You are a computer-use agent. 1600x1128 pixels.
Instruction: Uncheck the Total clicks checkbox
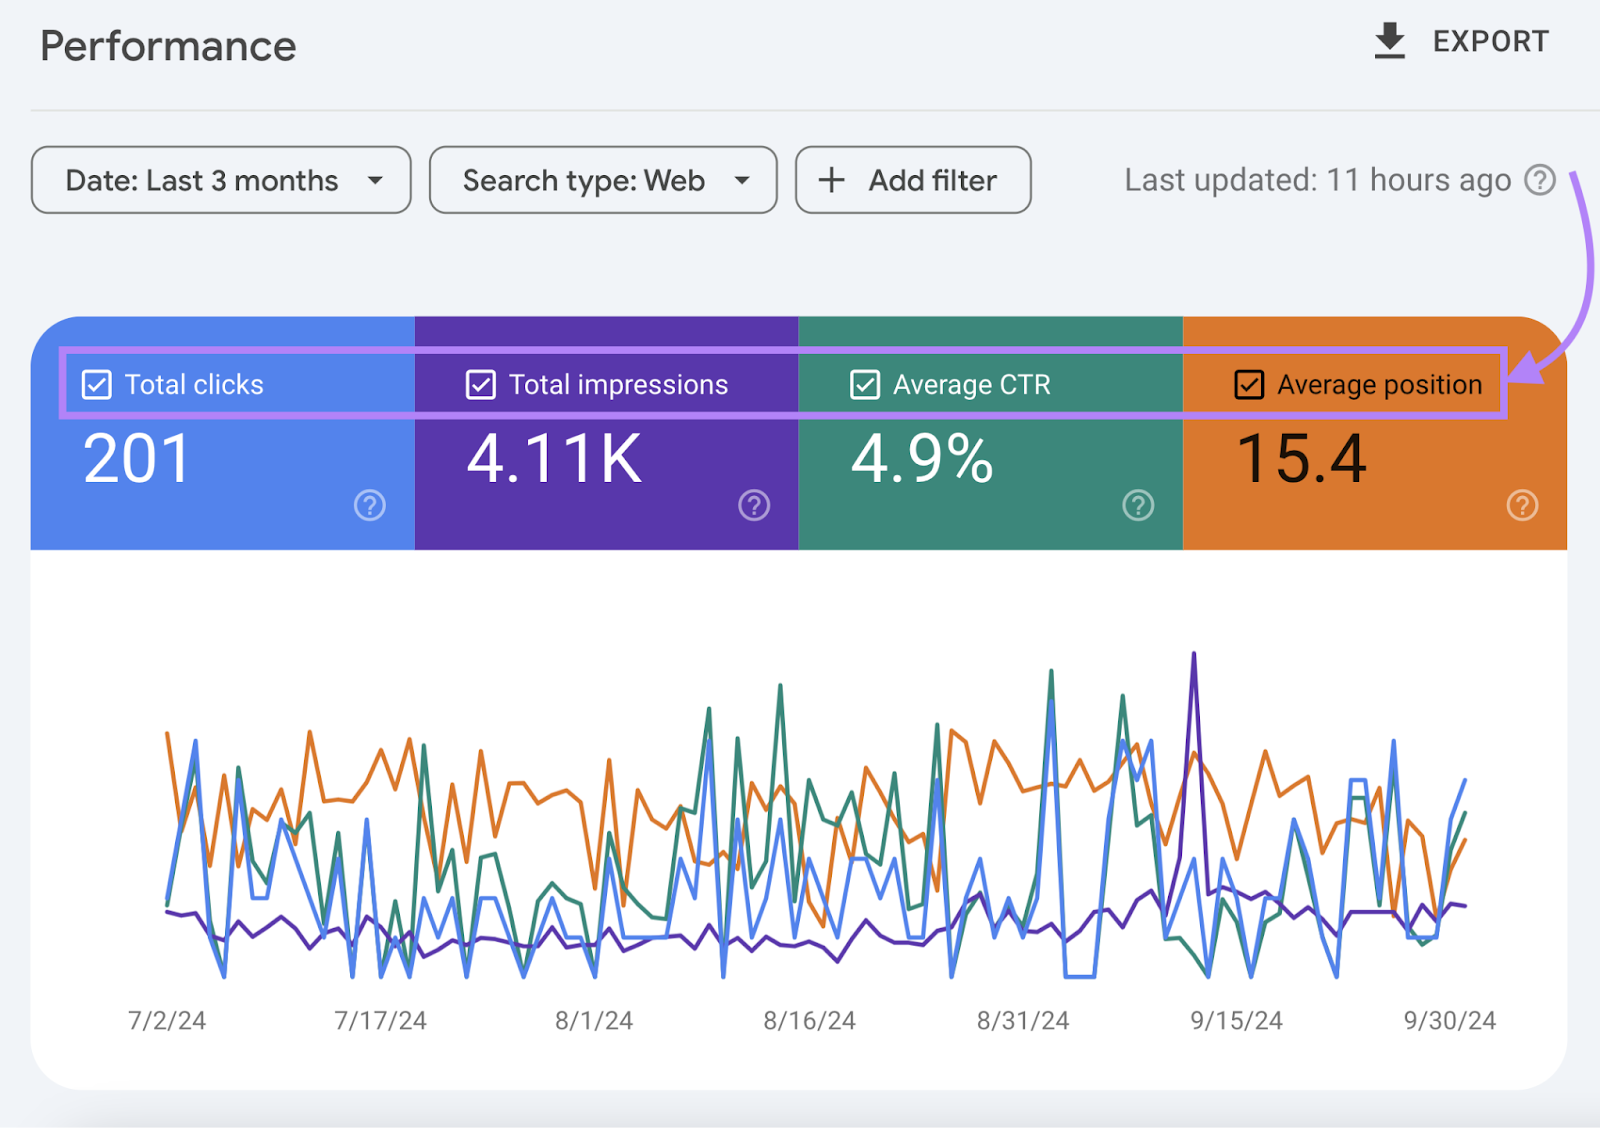pos(95,384)
